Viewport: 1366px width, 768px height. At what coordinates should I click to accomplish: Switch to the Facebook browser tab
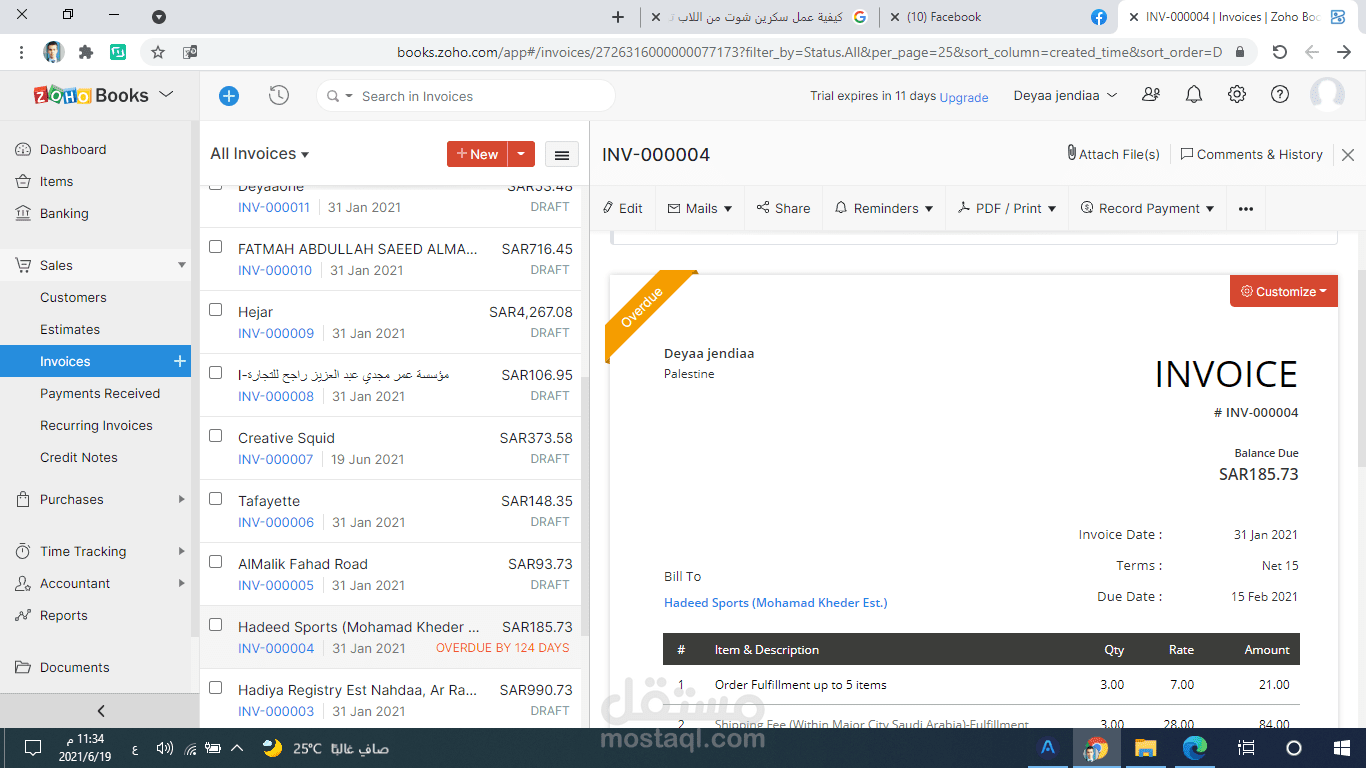[x=998, y=17]
